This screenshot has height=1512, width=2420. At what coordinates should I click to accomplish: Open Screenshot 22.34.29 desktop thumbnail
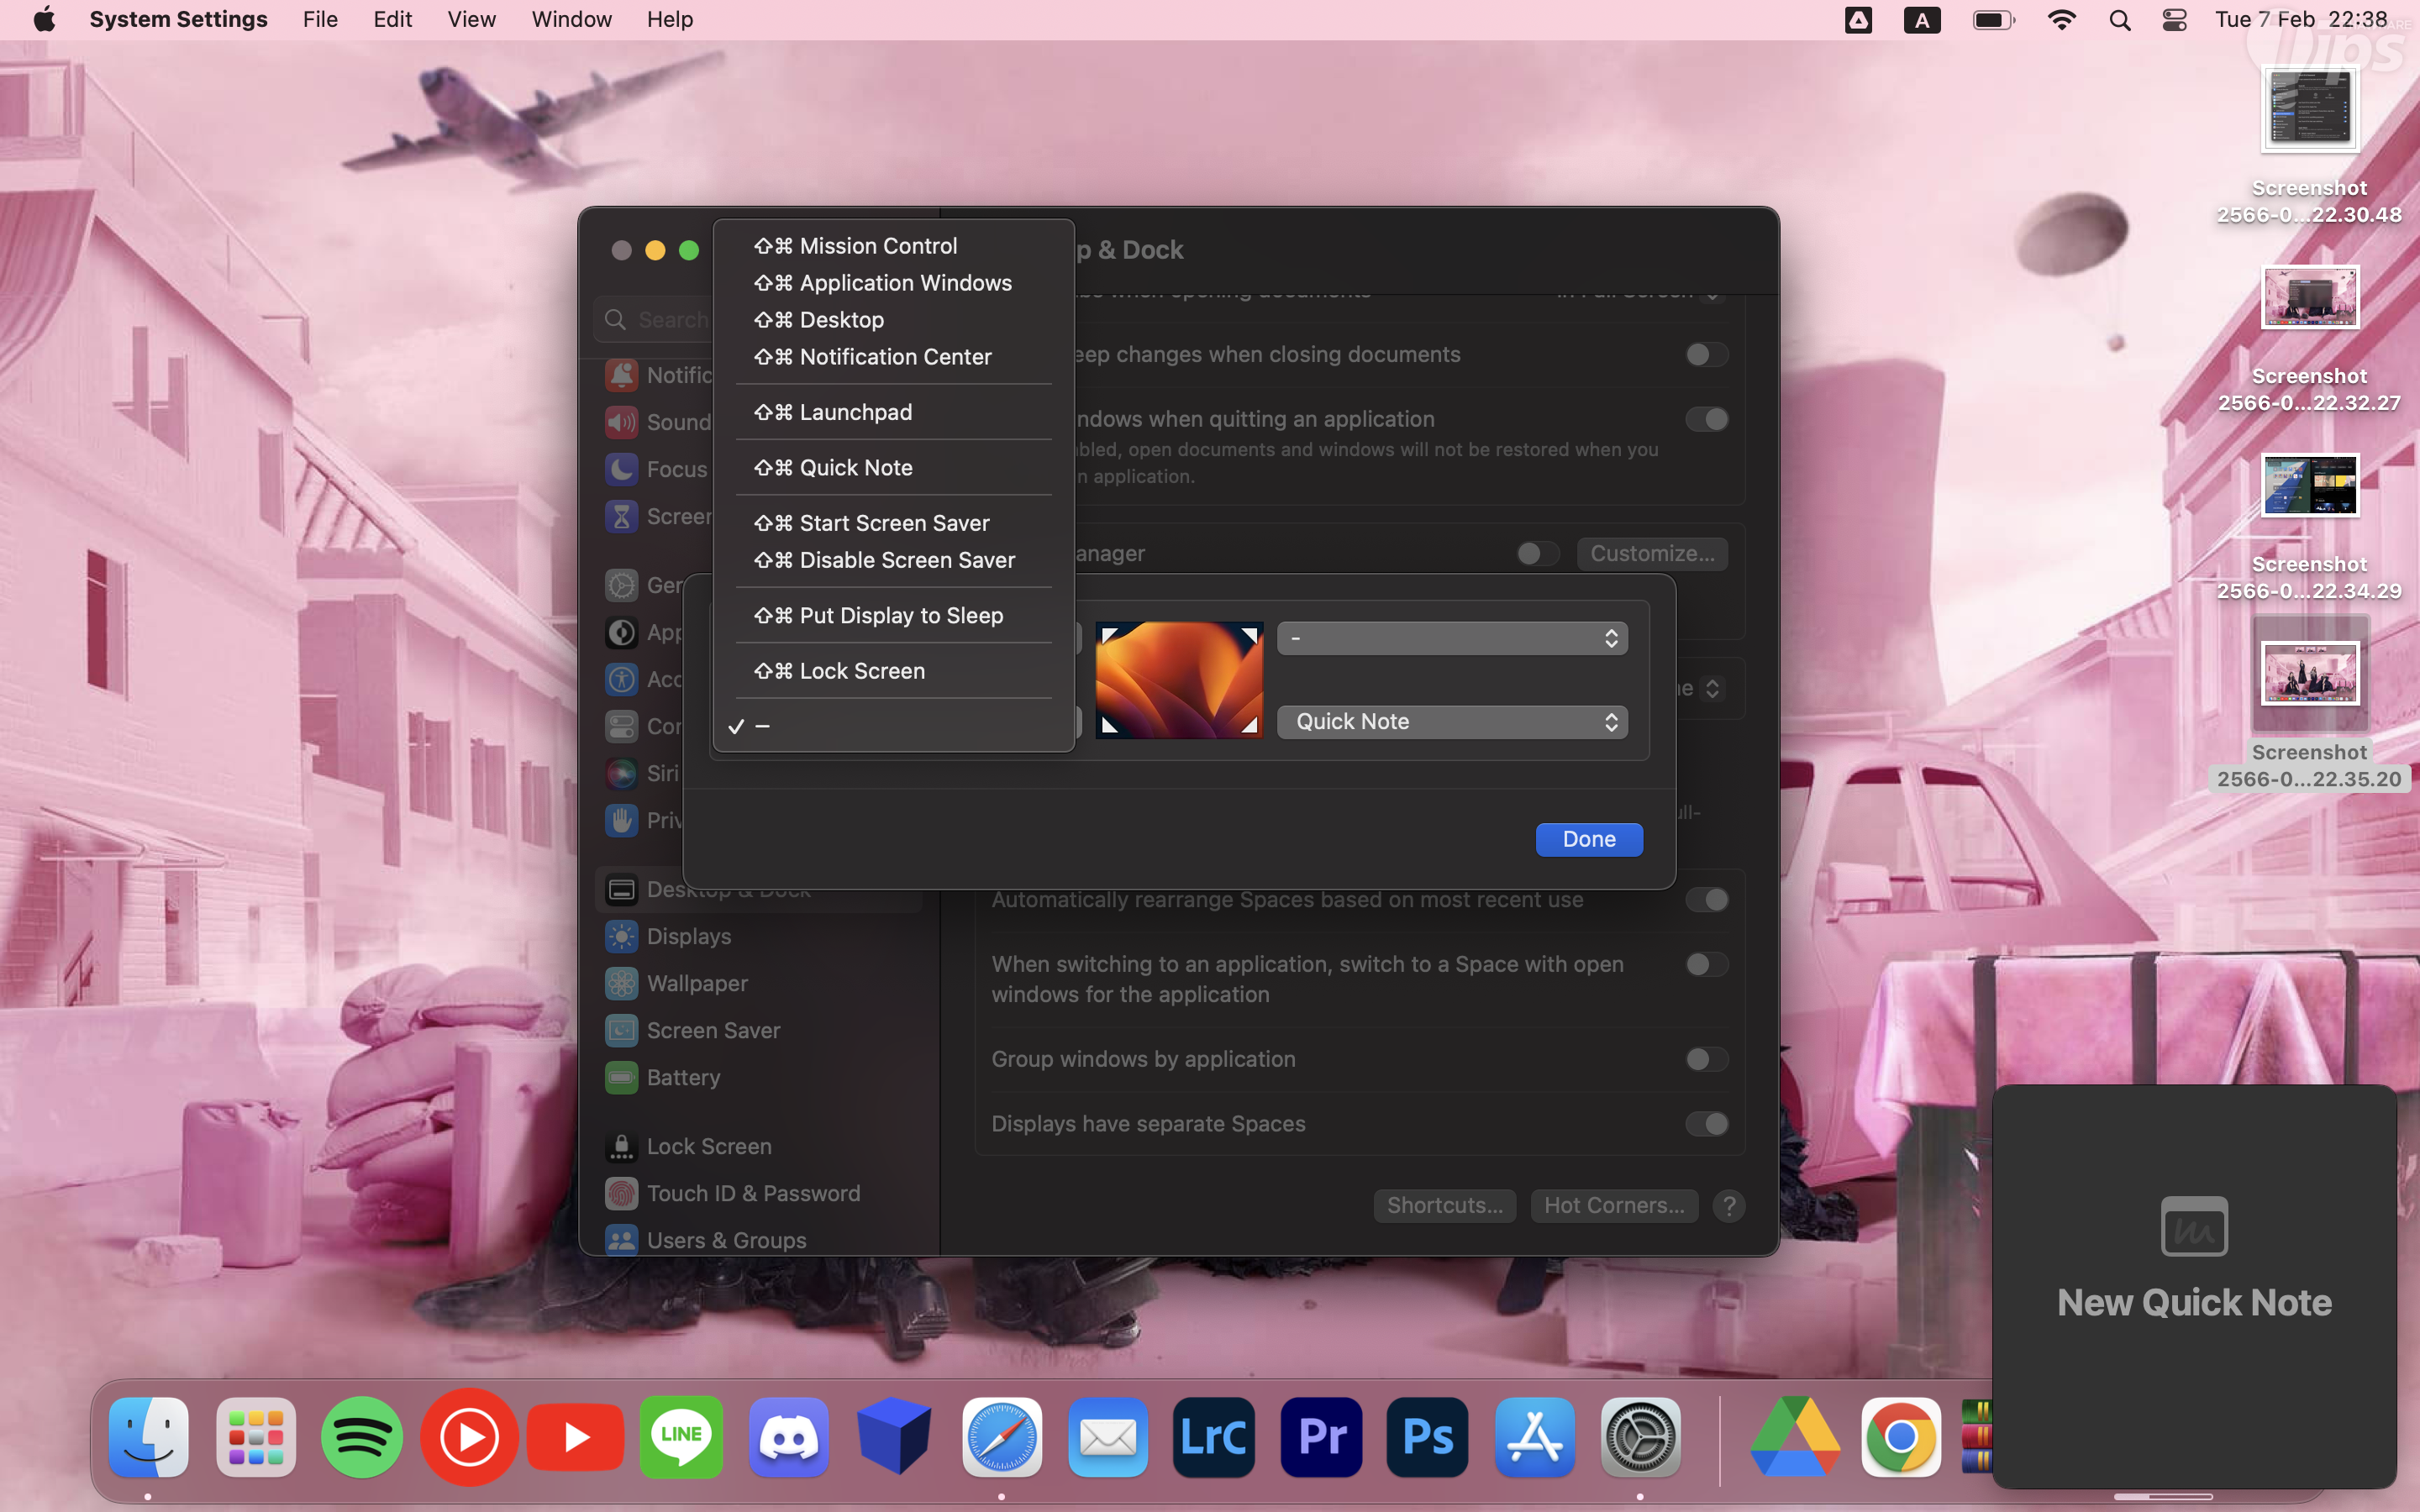2309,486
